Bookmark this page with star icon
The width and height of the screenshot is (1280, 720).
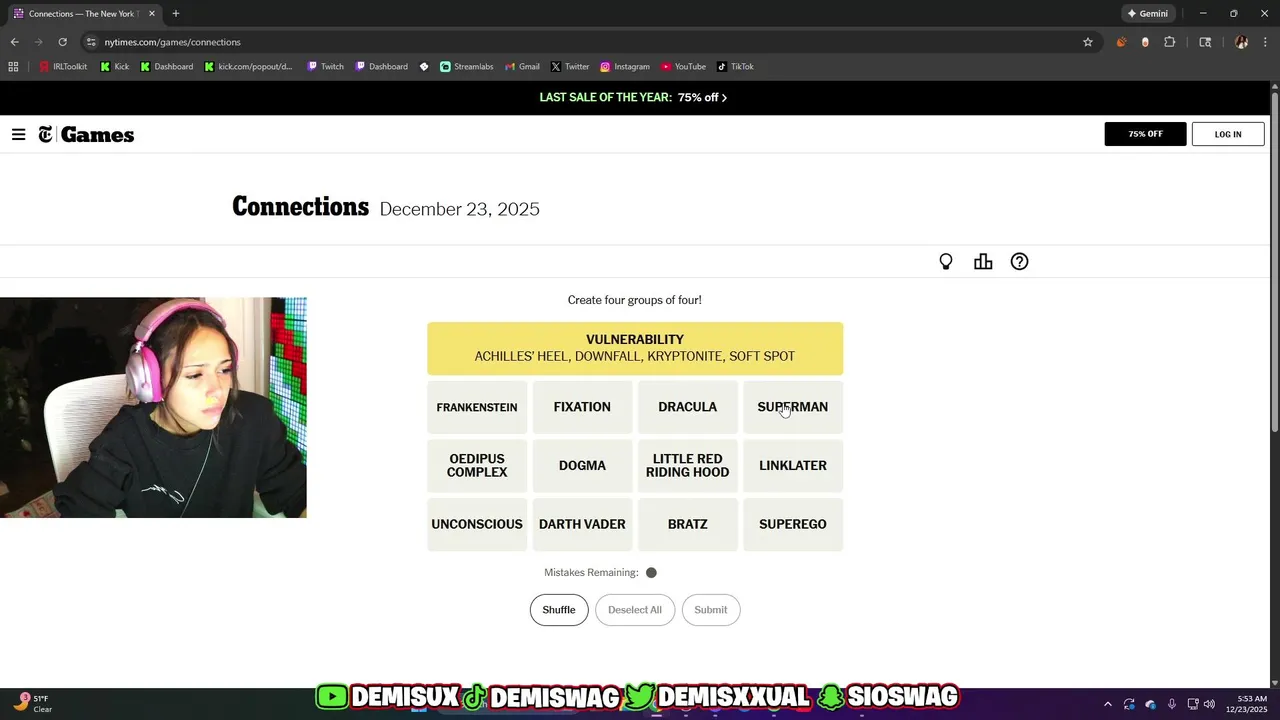1088,42
